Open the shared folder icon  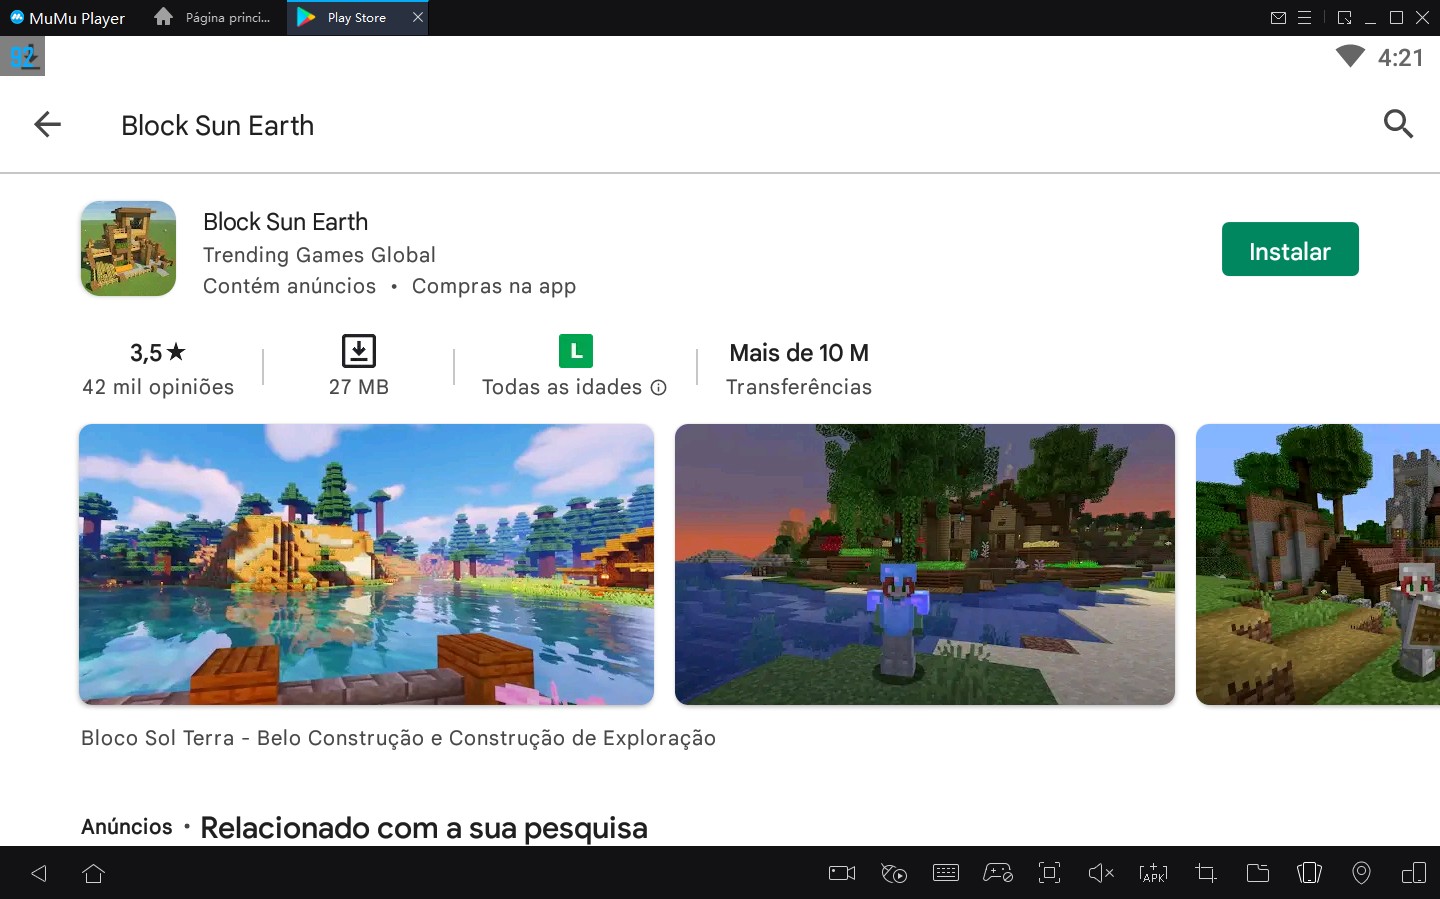tap(1258, 873)
